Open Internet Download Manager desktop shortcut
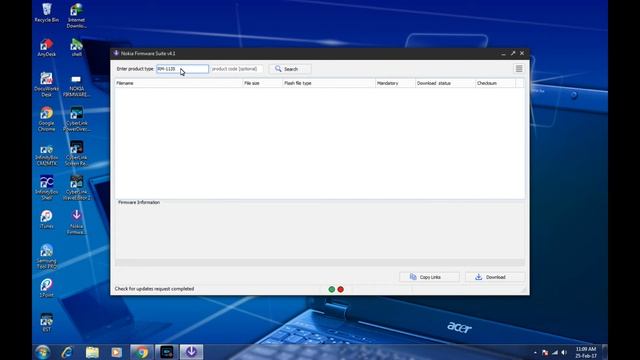The height and width of the screenshot is (360, 640). tap(76, 16)
